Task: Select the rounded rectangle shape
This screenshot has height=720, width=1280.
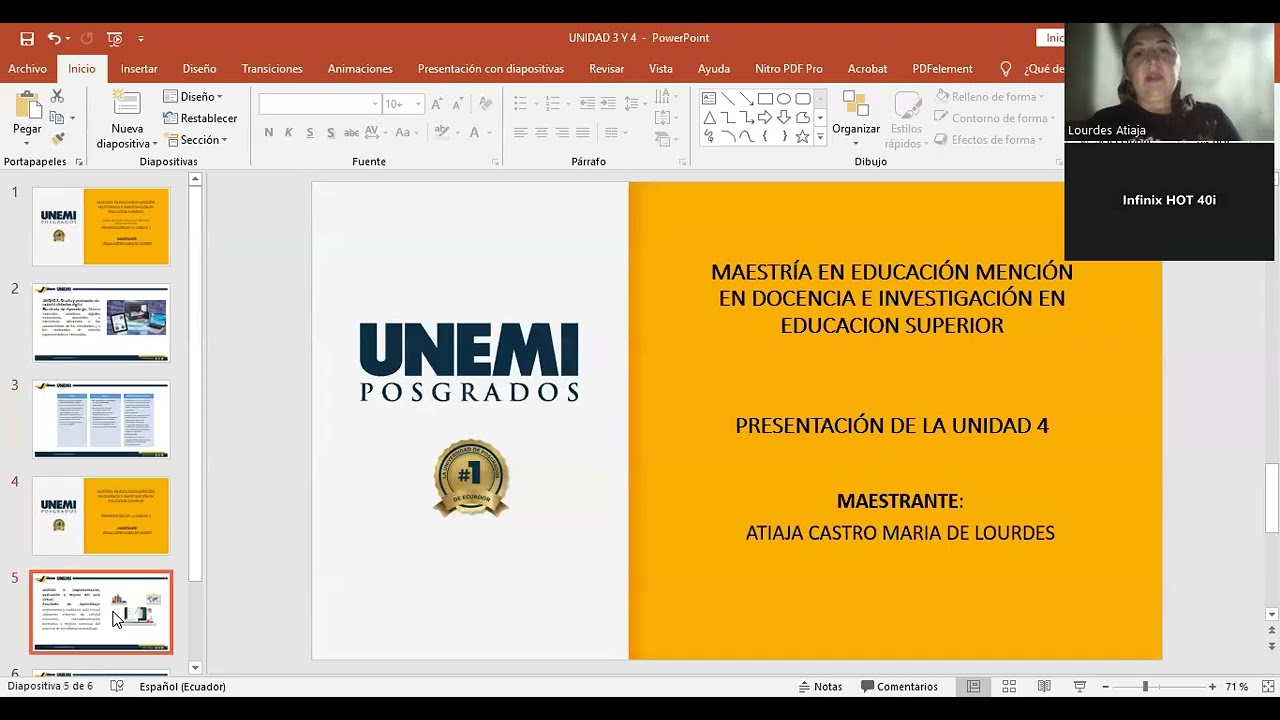Action: [802, 99]
